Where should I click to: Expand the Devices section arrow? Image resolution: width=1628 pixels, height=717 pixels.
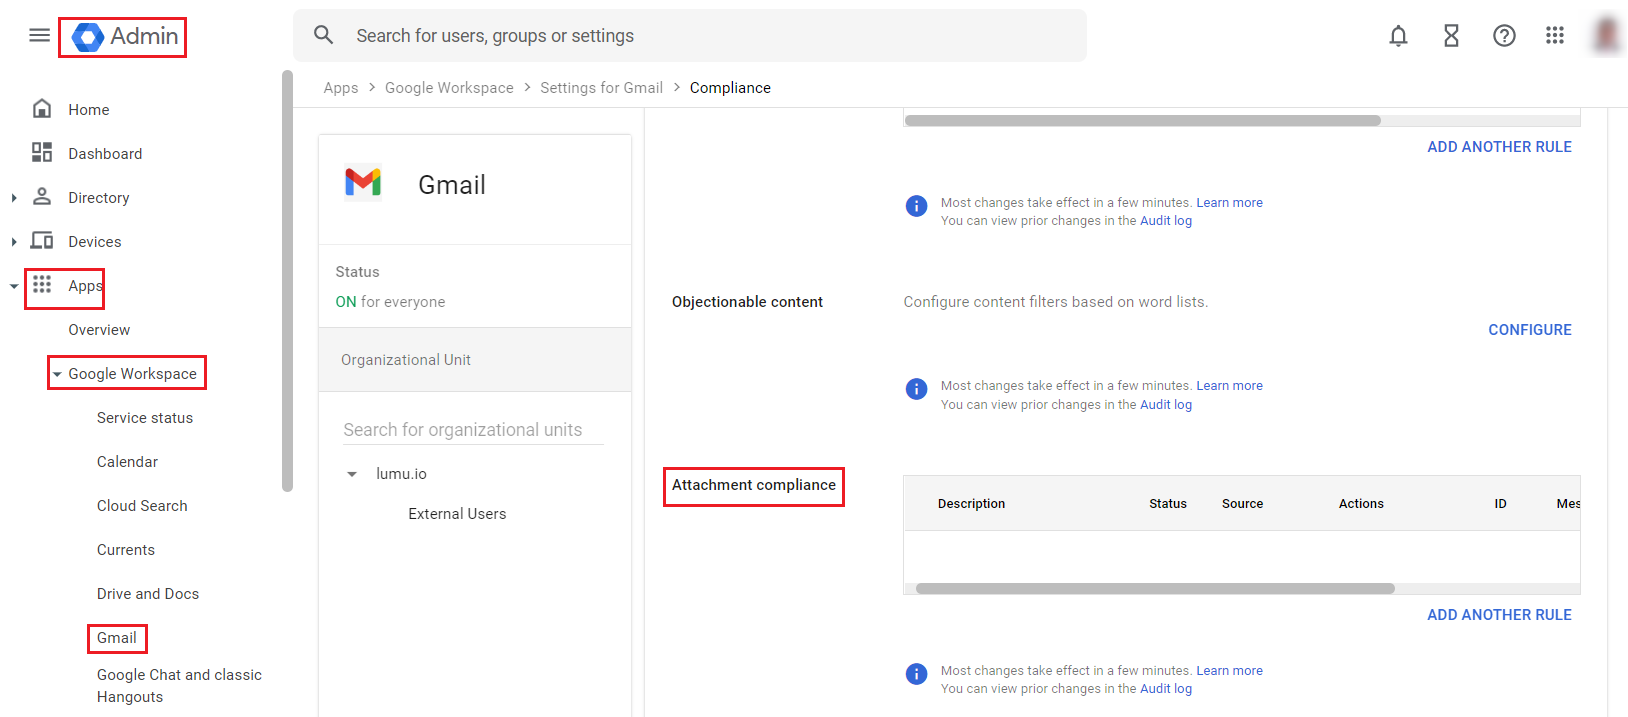click(x=14, y=242)
